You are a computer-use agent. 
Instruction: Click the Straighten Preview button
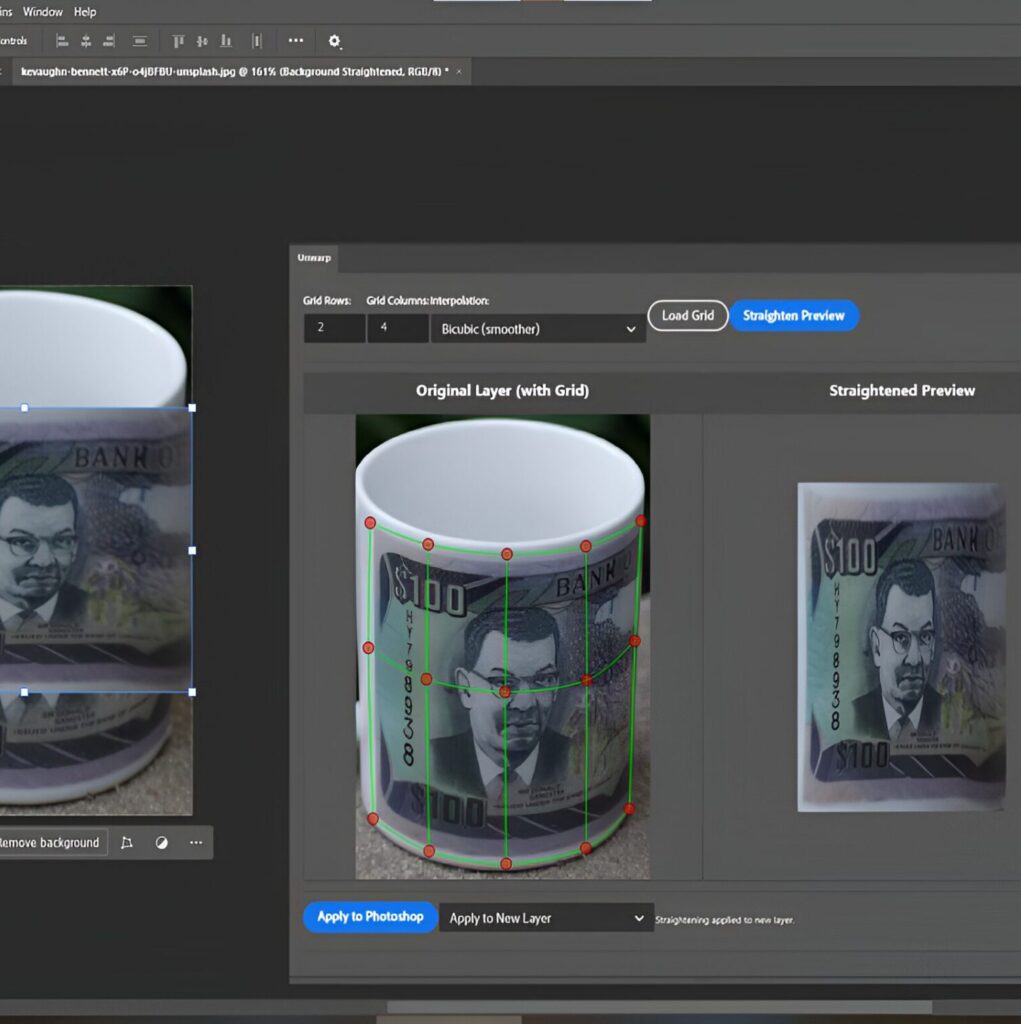coord(794,315)
